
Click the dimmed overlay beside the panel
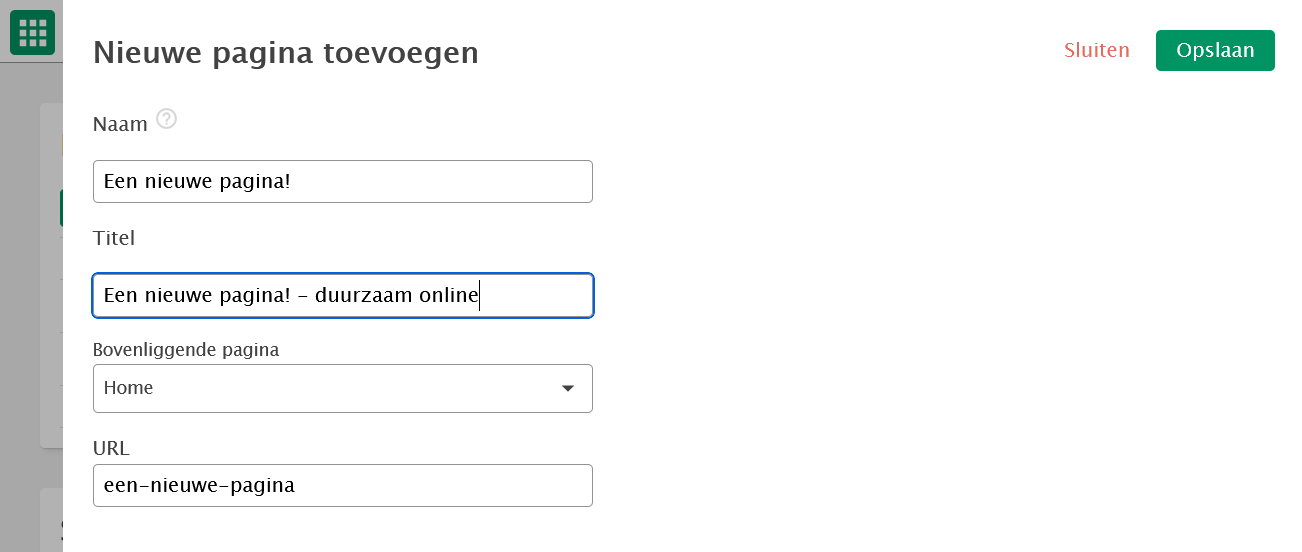30,300
